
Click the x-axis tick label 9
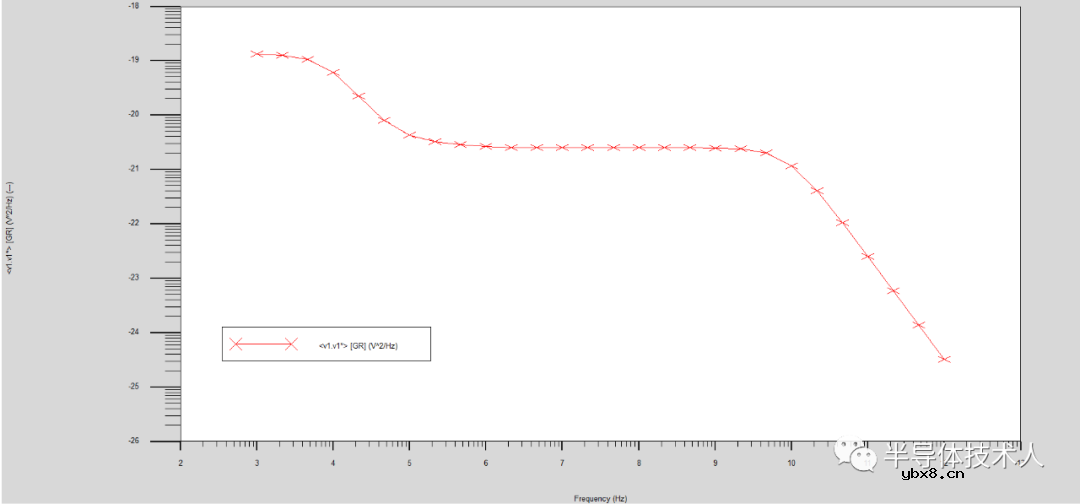[714, 463]
